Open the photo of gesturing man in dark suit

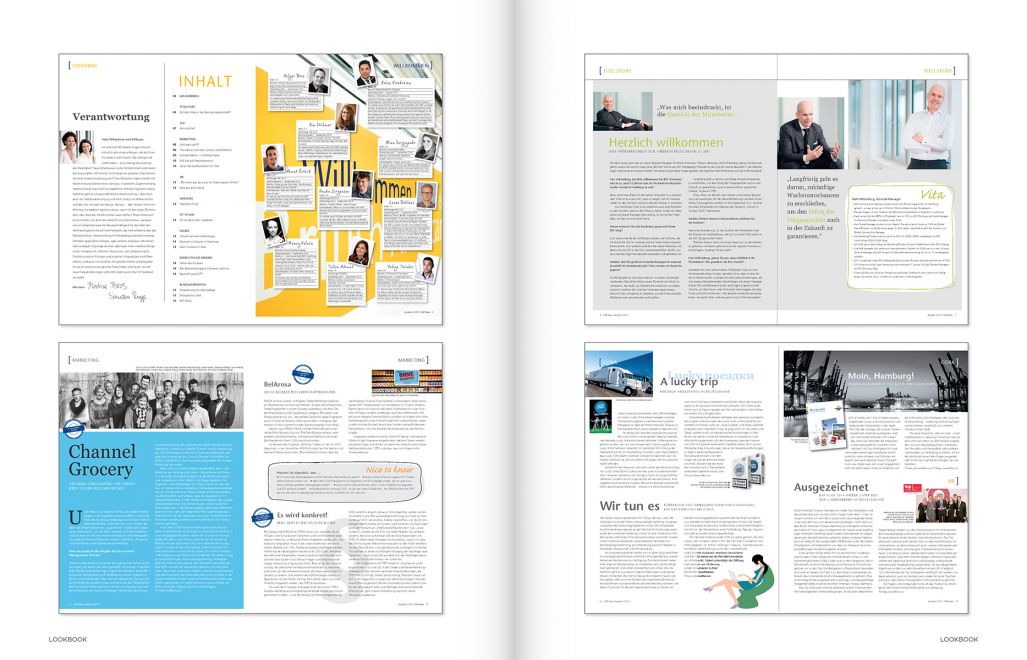[810, 134]
